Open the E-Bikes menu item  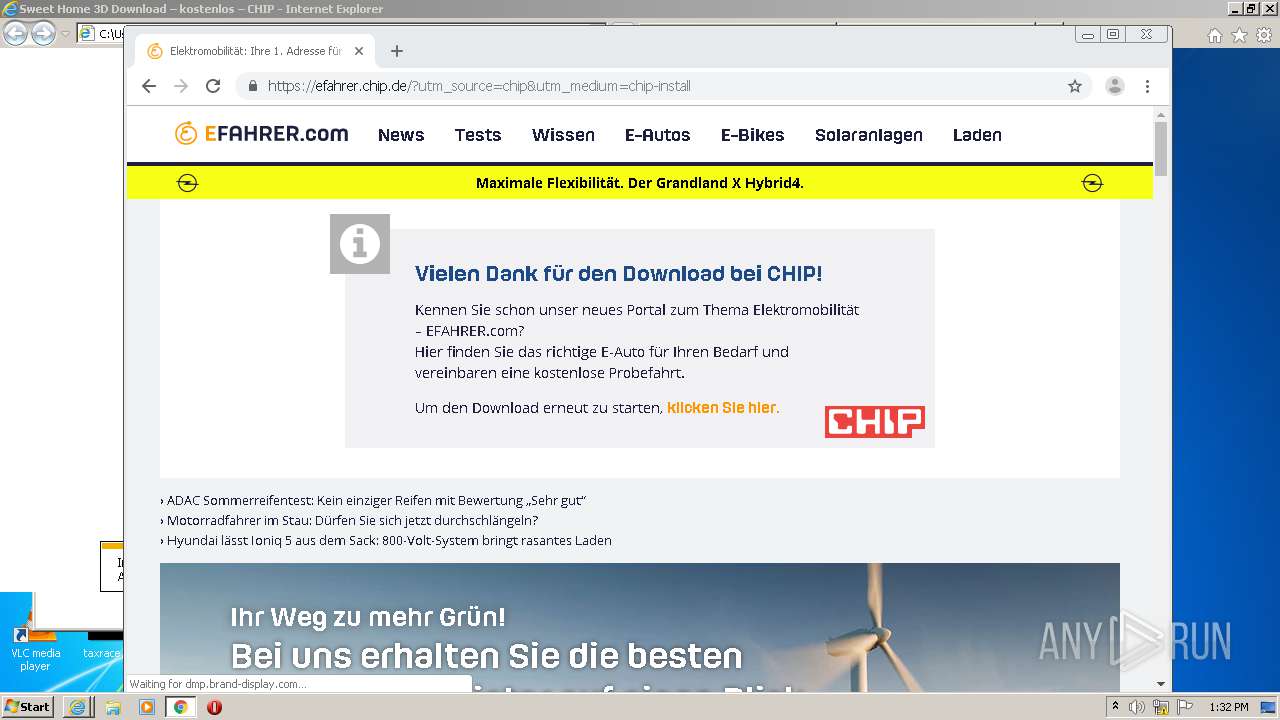752,135
